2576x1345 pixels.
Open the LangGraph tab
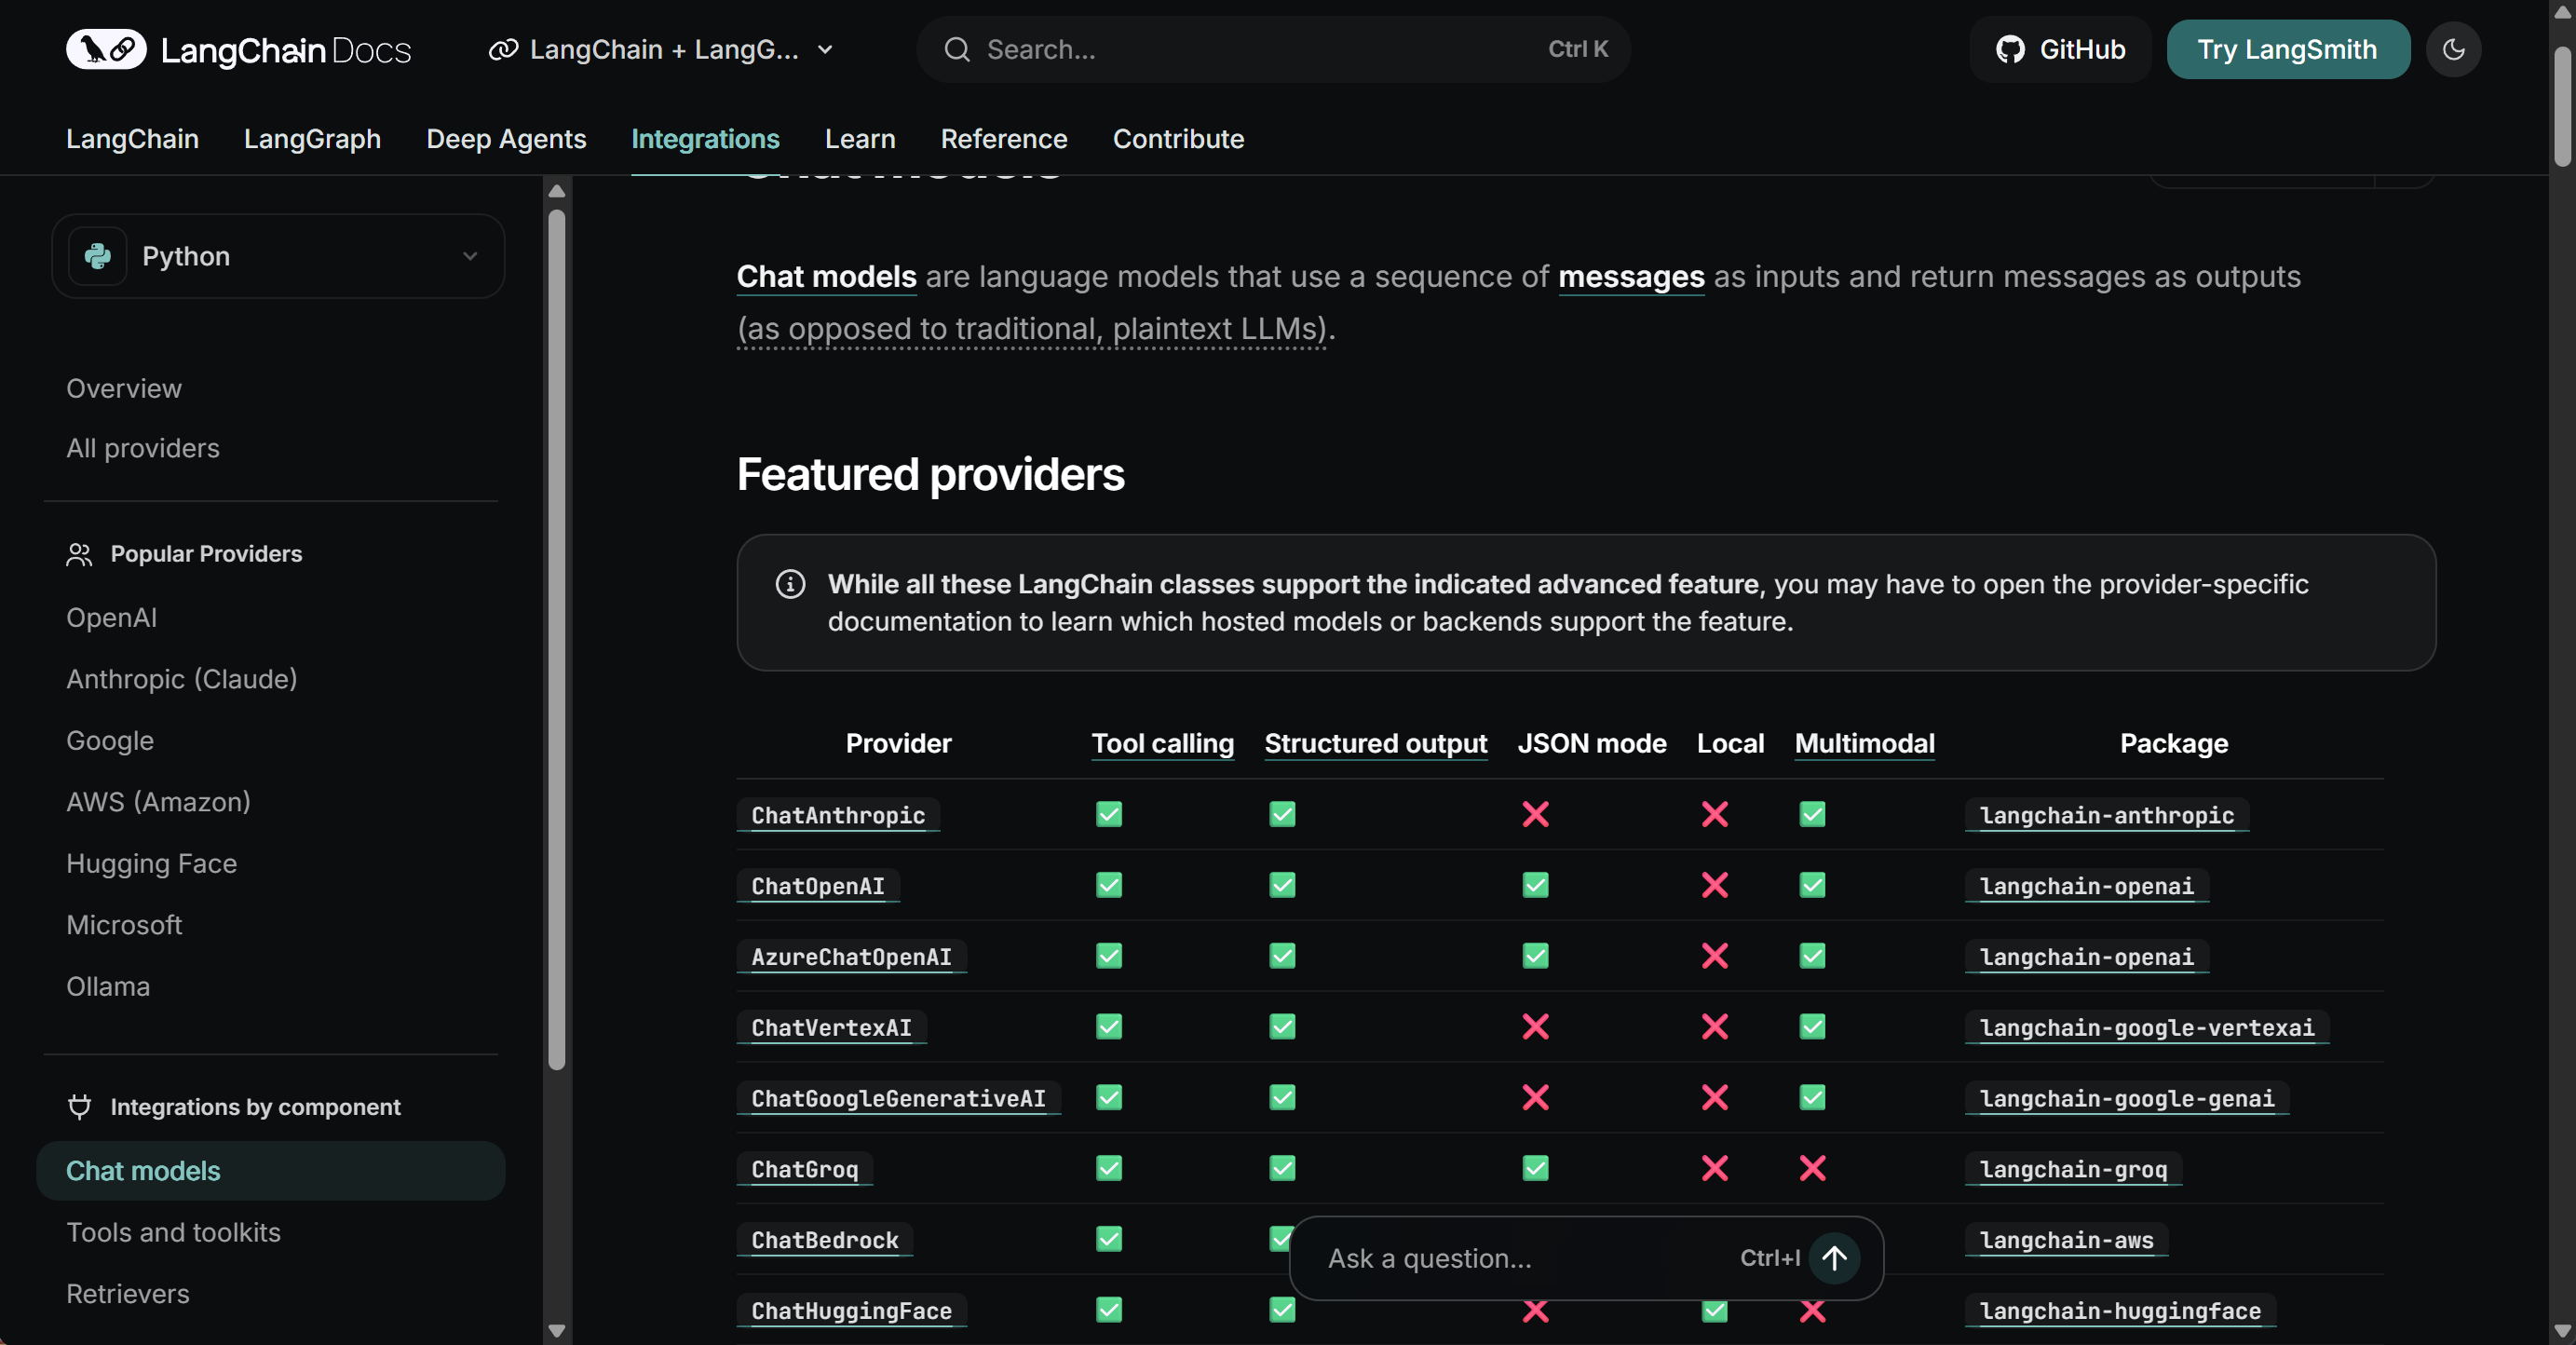pyautogui.click(x=312, y=138)
